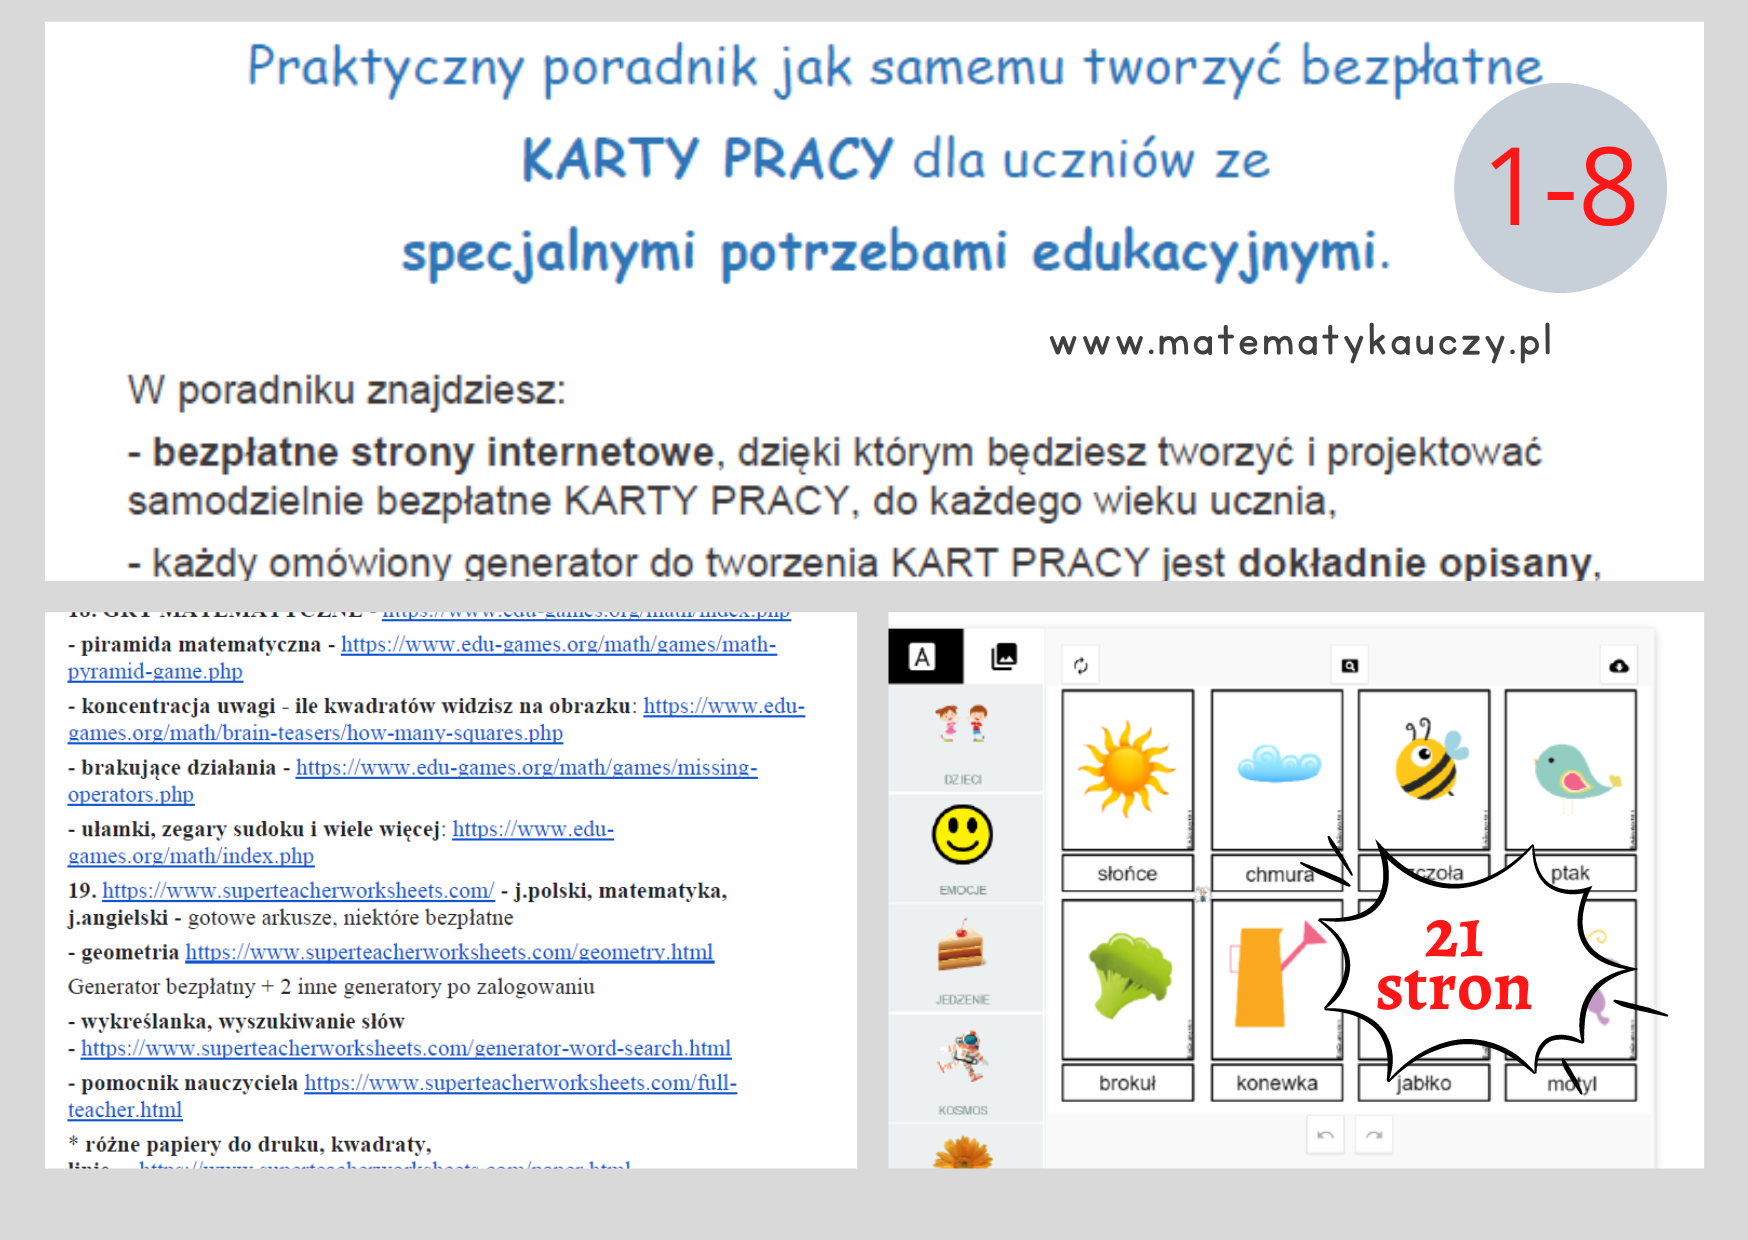Viewport: 1748px width, 1240px height.
Task: Switch to the text 'A' tab
Action: pos(923,657)
